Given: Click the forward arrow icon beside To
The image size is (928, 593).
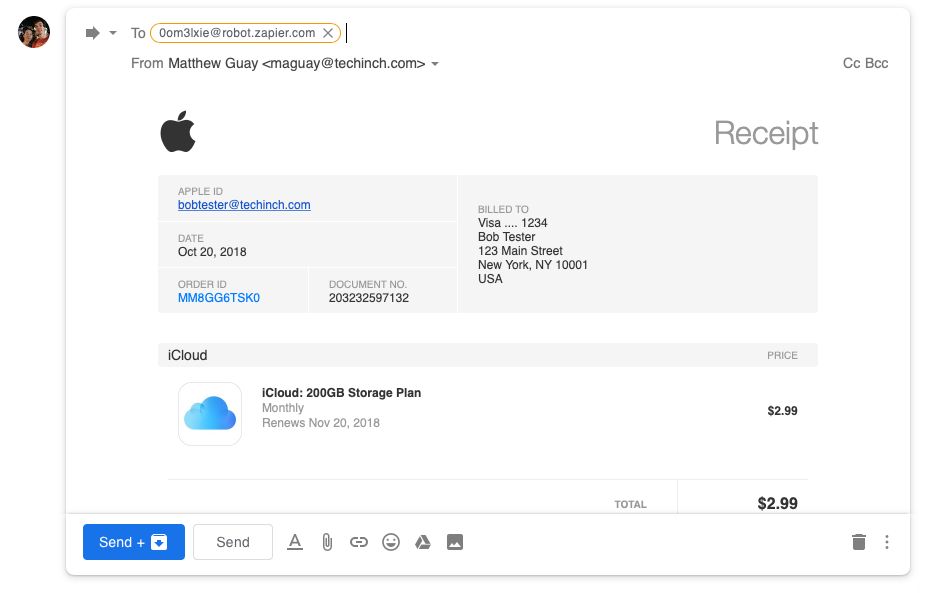Looking at the screenshot, I should tap(93, 33).
